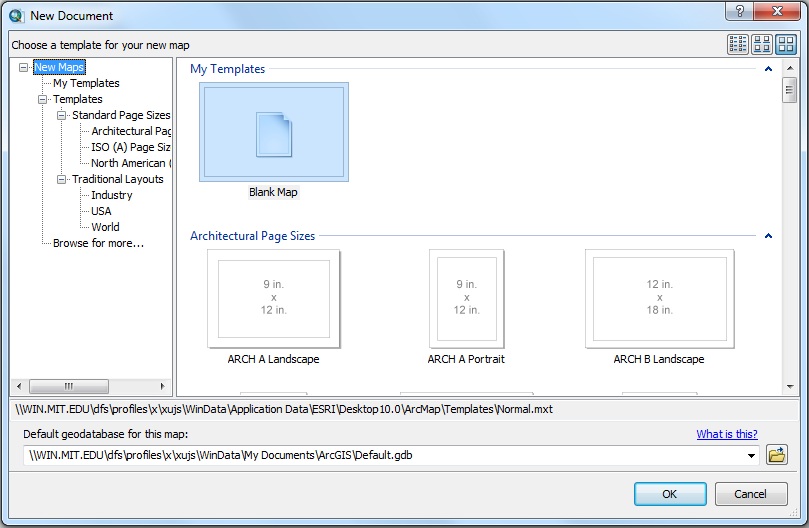Choose ARCH A Landscape template

273,297
